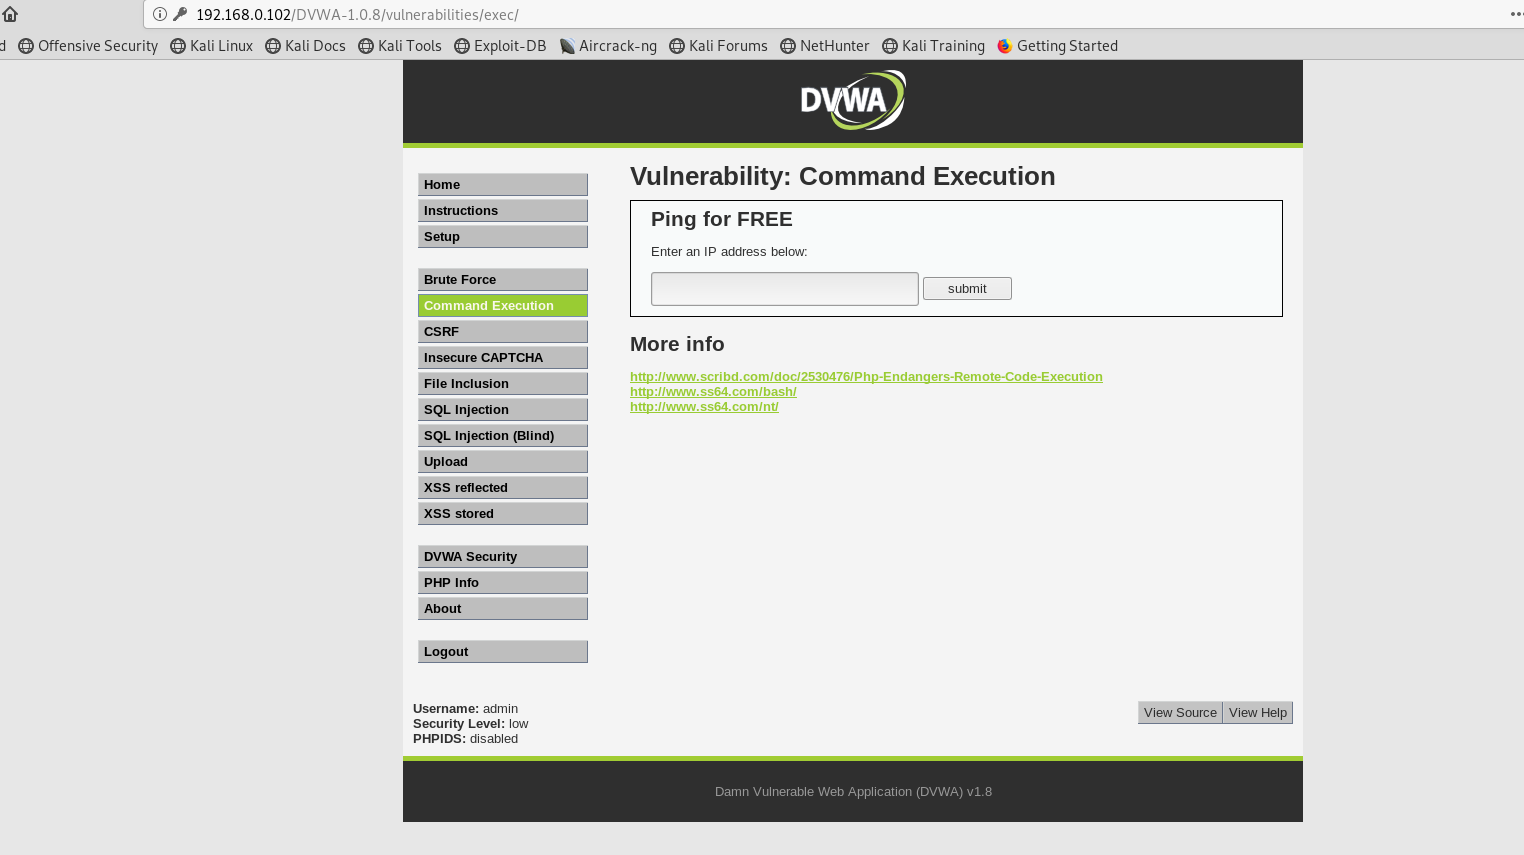The image size is (1524, 855).
Task: Select the Insecure CAPTCHA menu item
Action: 503,358
